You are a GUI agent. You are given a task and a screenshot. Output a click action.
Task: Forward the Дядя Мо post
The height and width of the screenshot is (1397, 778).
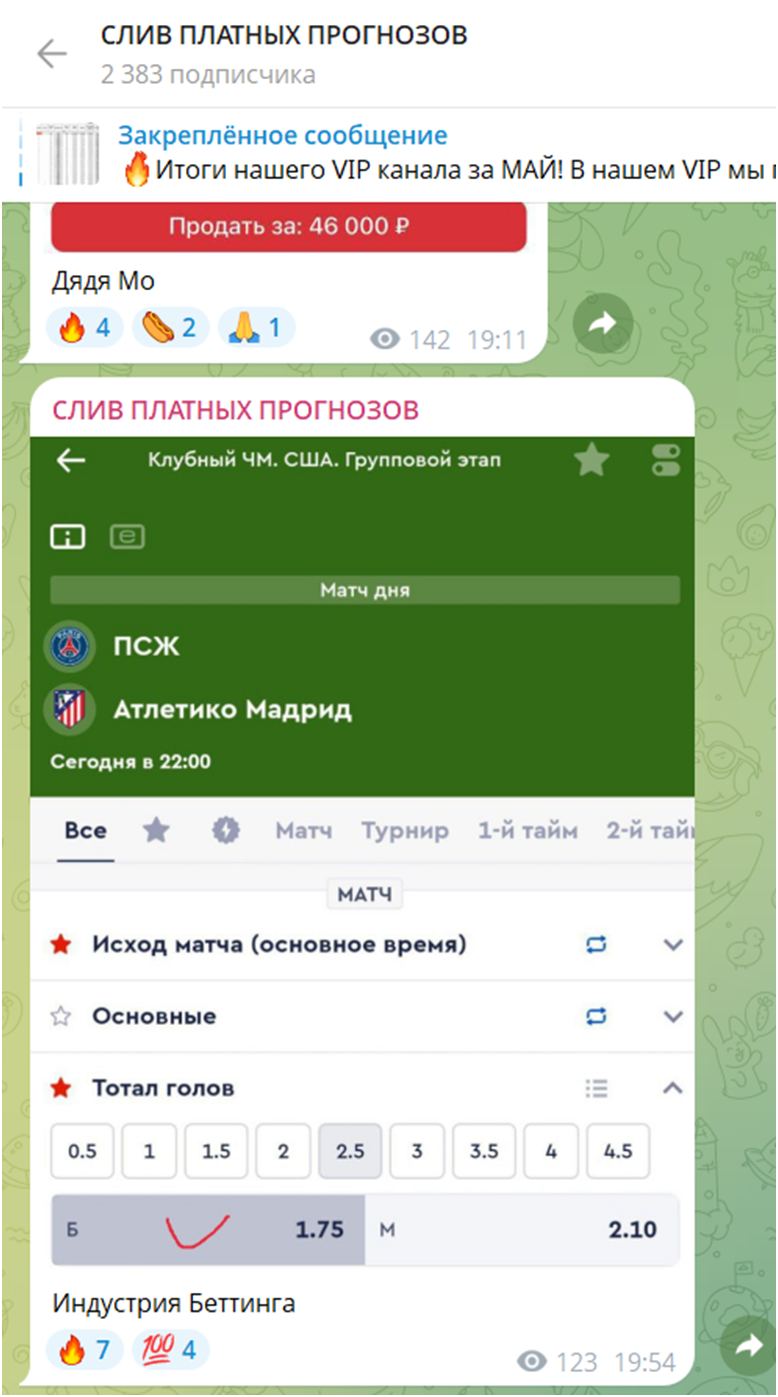tap(603, 323)
